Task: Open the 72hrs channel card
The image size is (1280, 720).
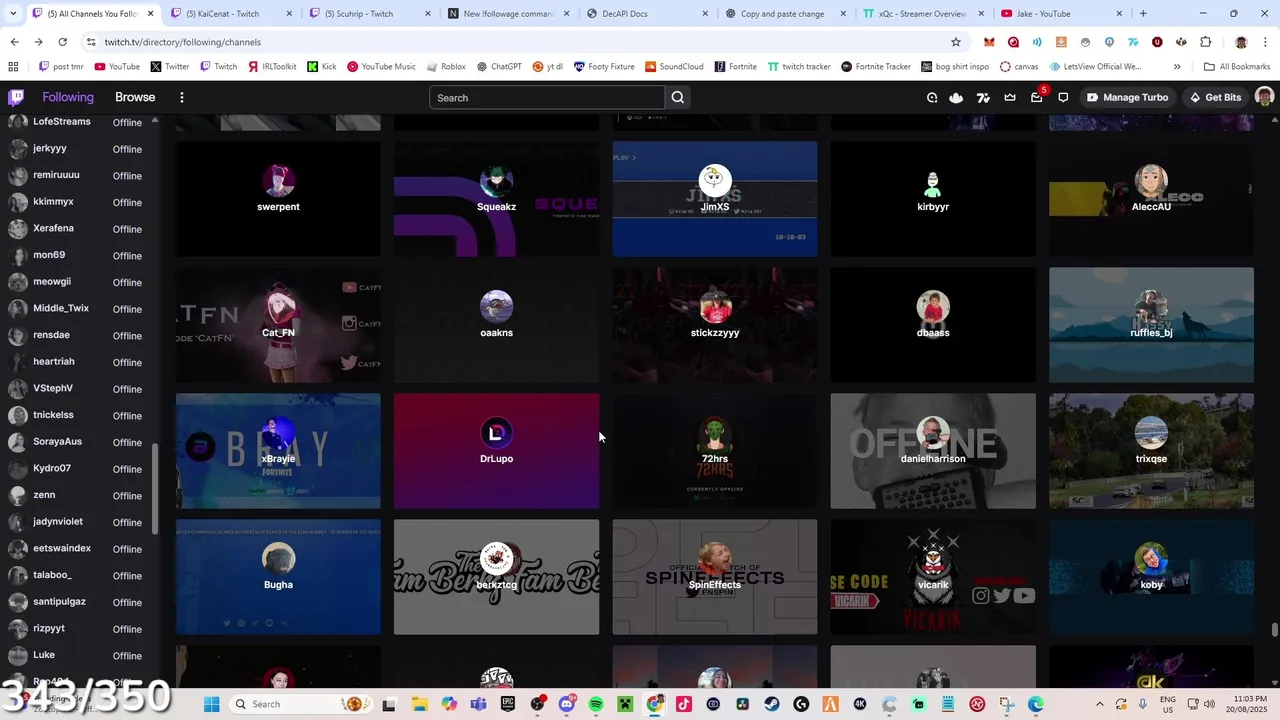Action: coord(715,451)
